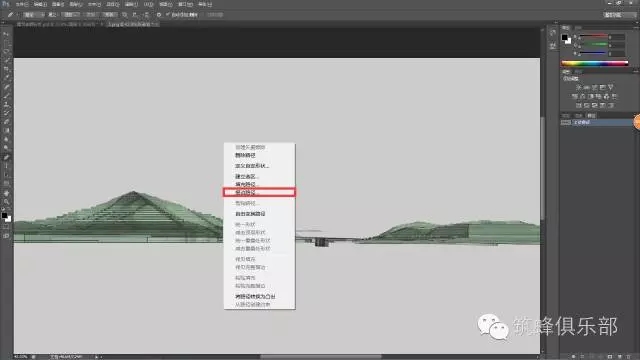This screenshot has height=360, width=640.
Task: Add a Color Balance adjustment
Action: tap(582, 96)
